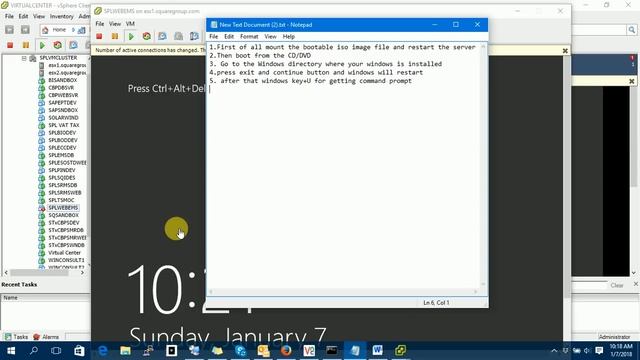Click the back navigation arrow in vSphere Client
The image size is (640, 360).
pyautogui.click(x=9, y=30)
